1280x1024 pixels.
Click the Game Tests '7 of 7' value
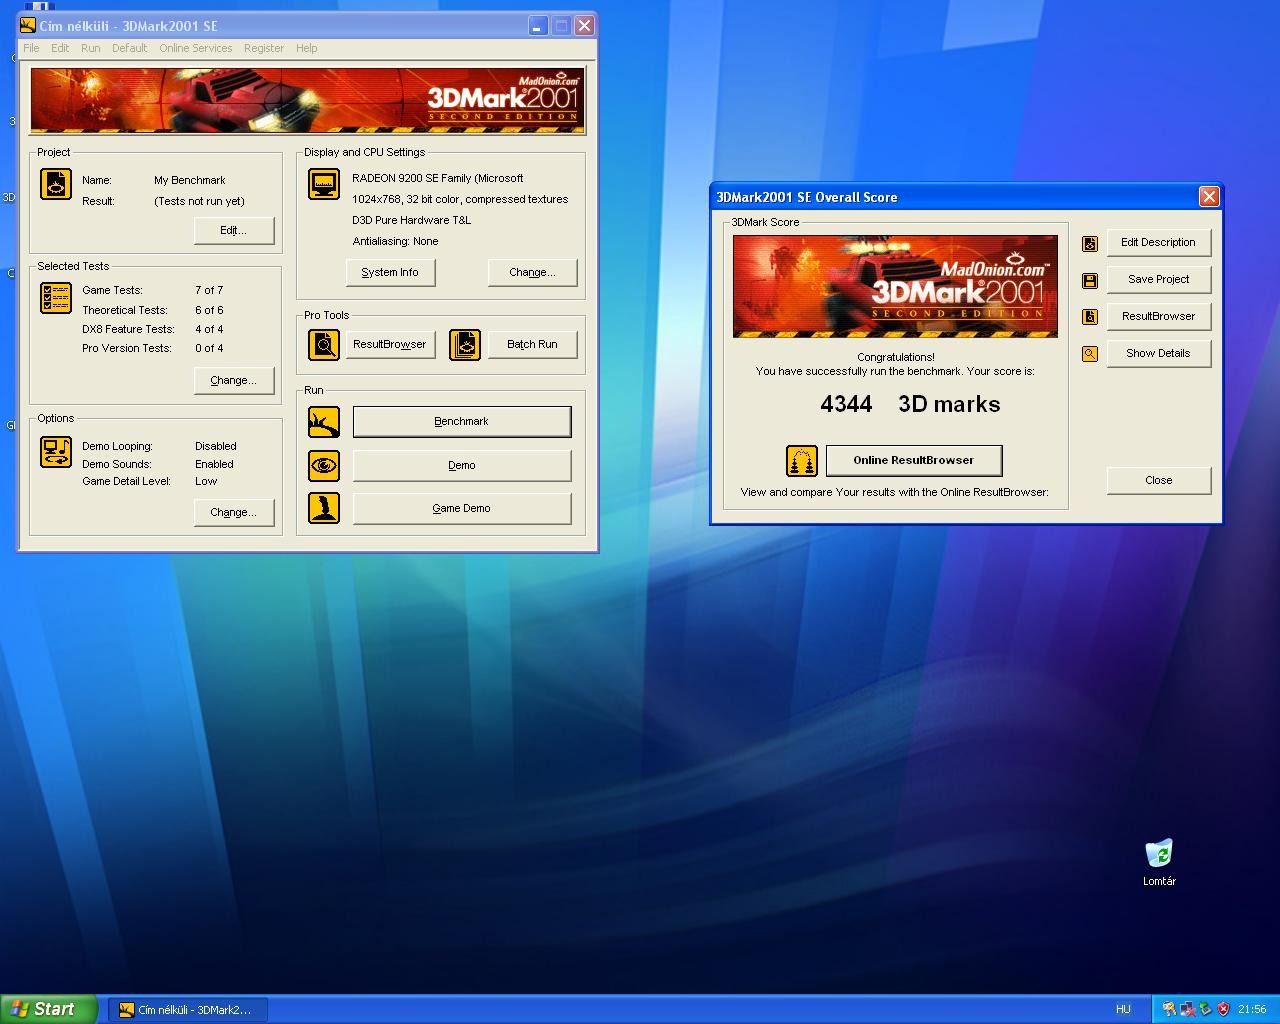[209, 290]
